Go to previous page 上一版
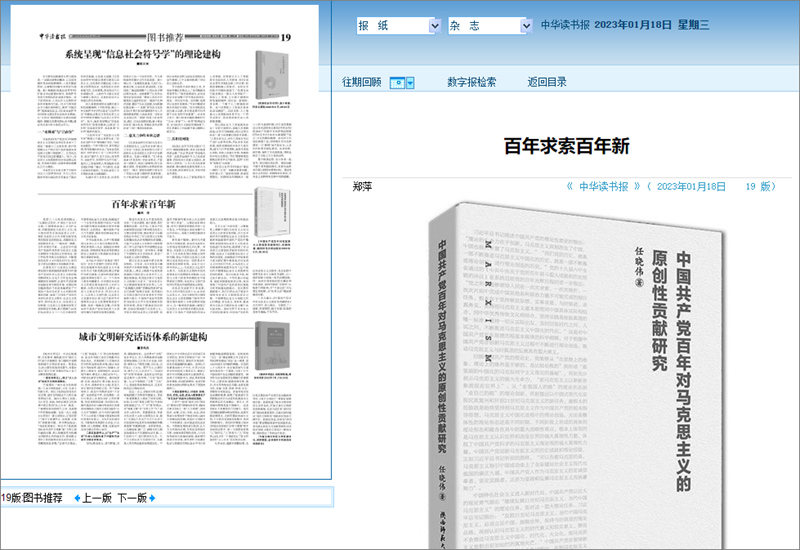Image resolution: width=800 pixels, height=550 pixels. 97,498
